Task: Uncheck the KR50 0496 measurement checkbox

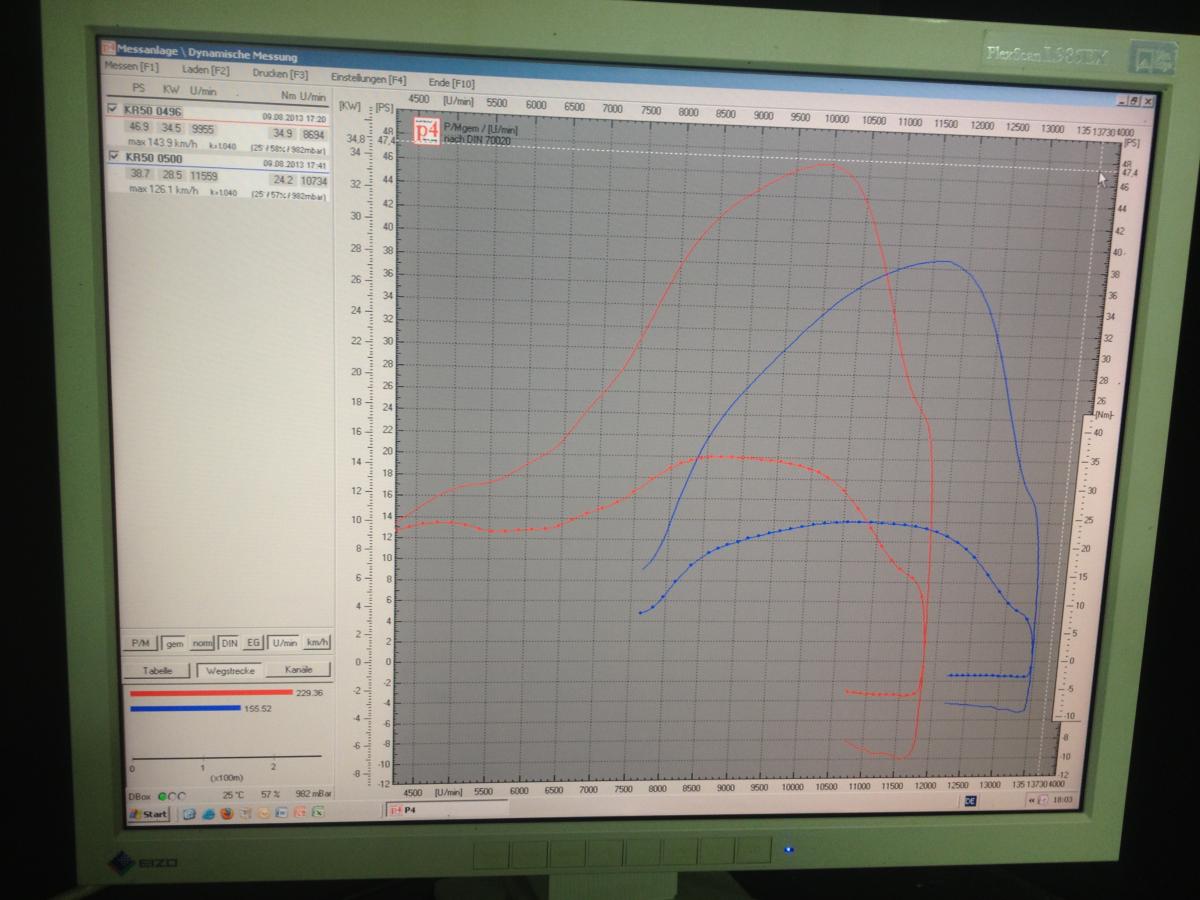Action: click(x=113, y=109)
